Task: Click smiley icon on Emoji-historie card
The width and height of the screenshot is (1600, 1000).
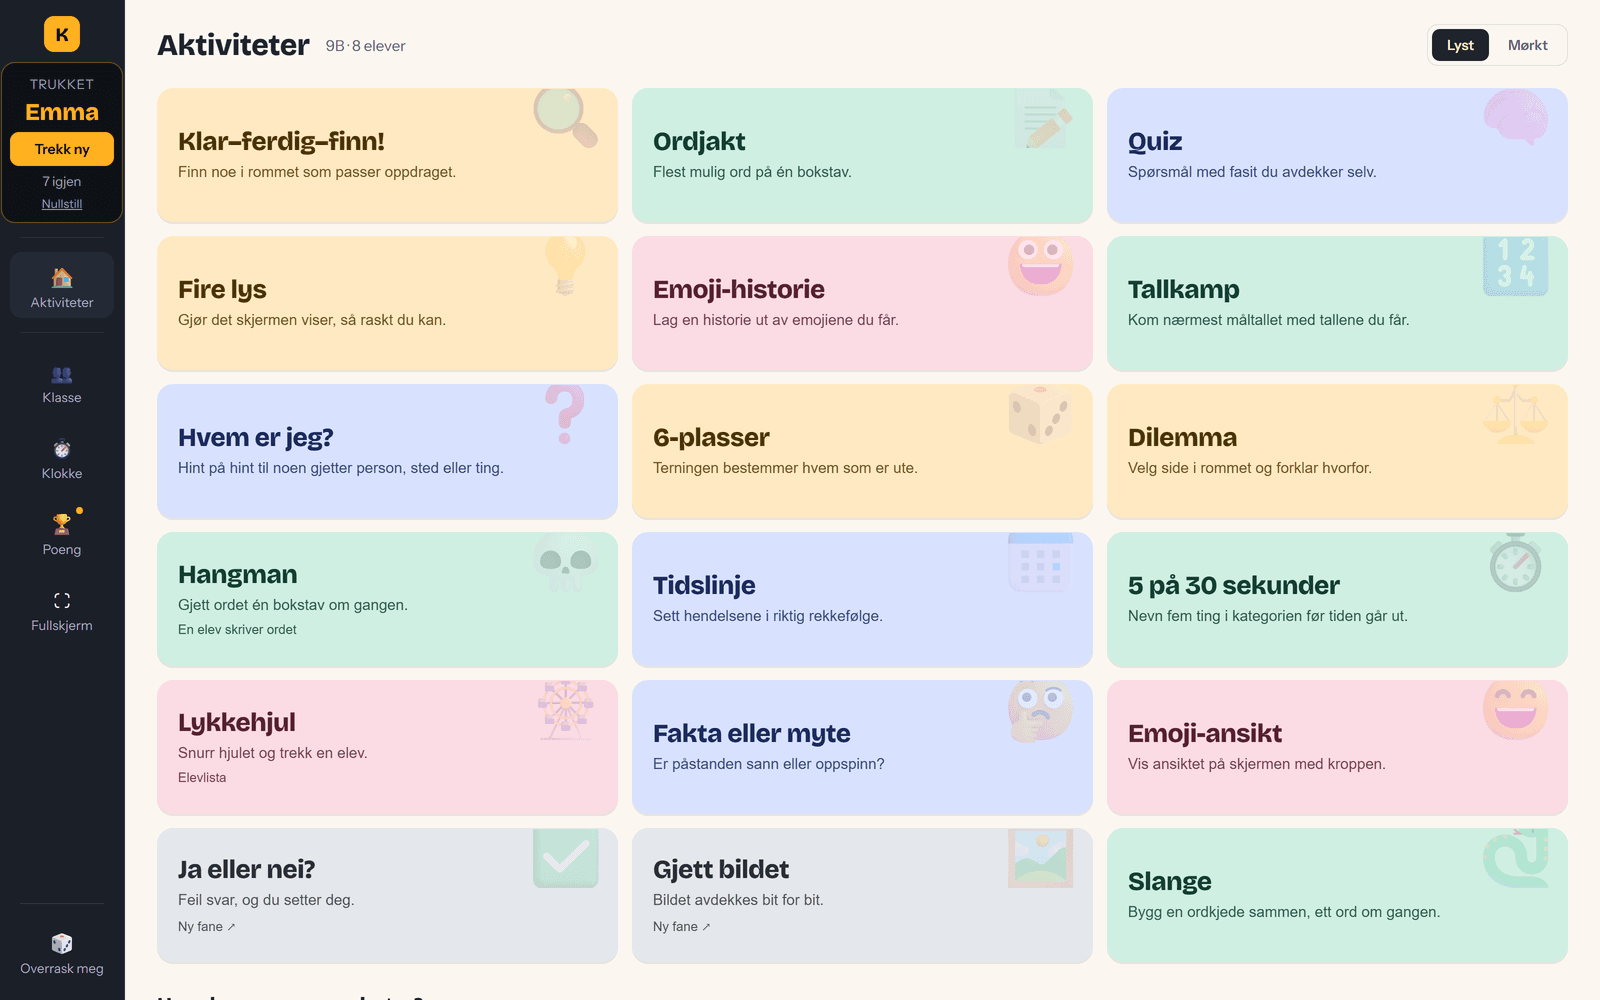Action: tap(1041, 265)
